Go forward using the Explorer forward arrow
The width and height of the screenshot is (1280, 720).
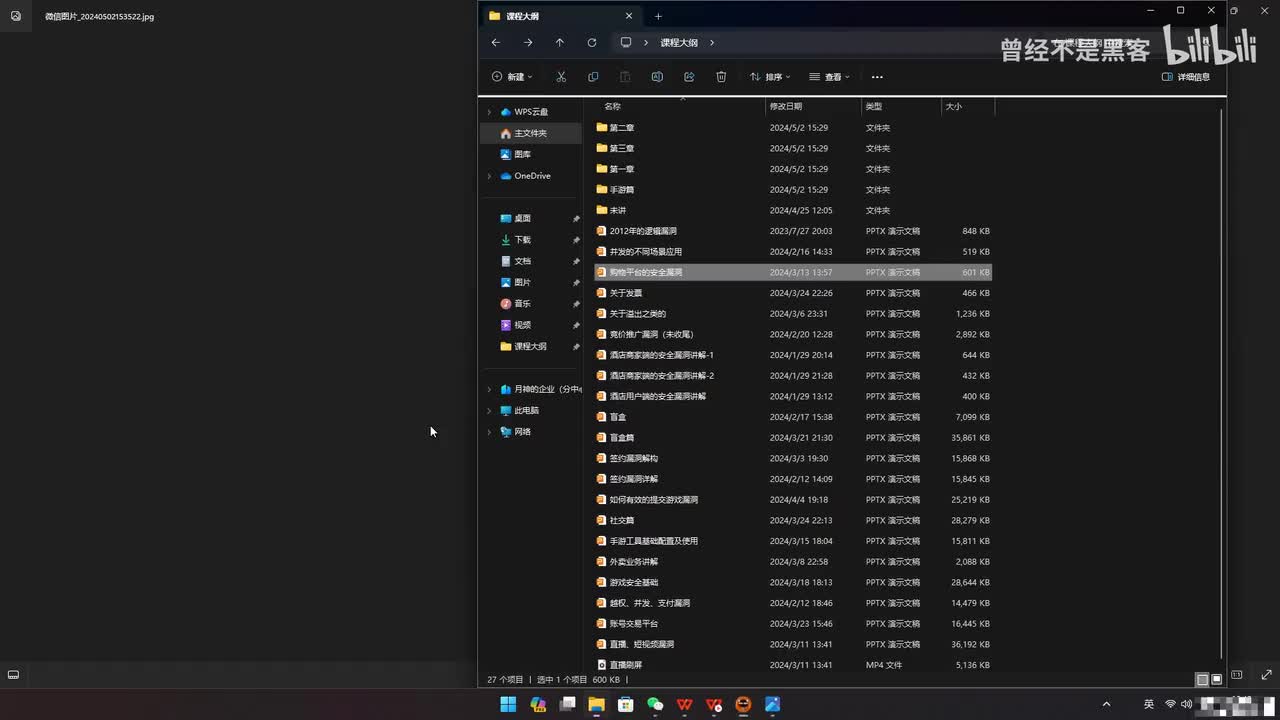pyautogui.click(x=528, y=43)
